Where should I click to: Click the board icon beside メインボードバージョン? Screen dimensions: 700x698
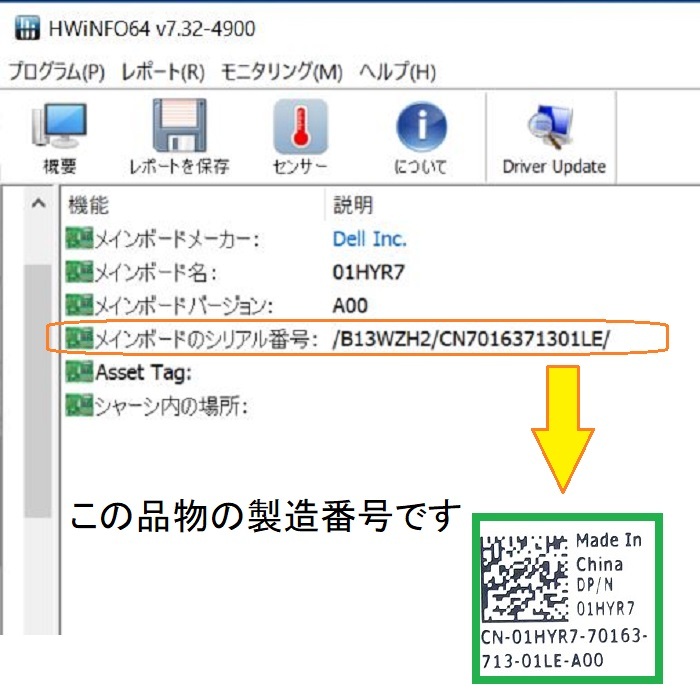point(79,305)
